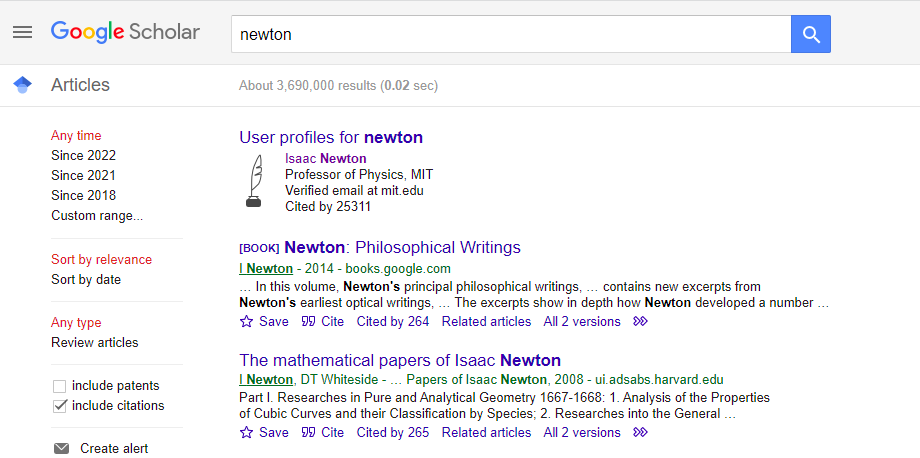Show more options for Philosophical Writings
The image size is (920, 458).
point(641,321)
